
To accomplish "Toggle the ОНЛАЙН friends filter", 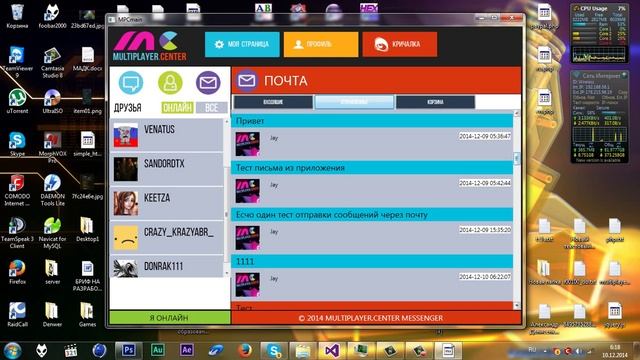I will 178,108.
